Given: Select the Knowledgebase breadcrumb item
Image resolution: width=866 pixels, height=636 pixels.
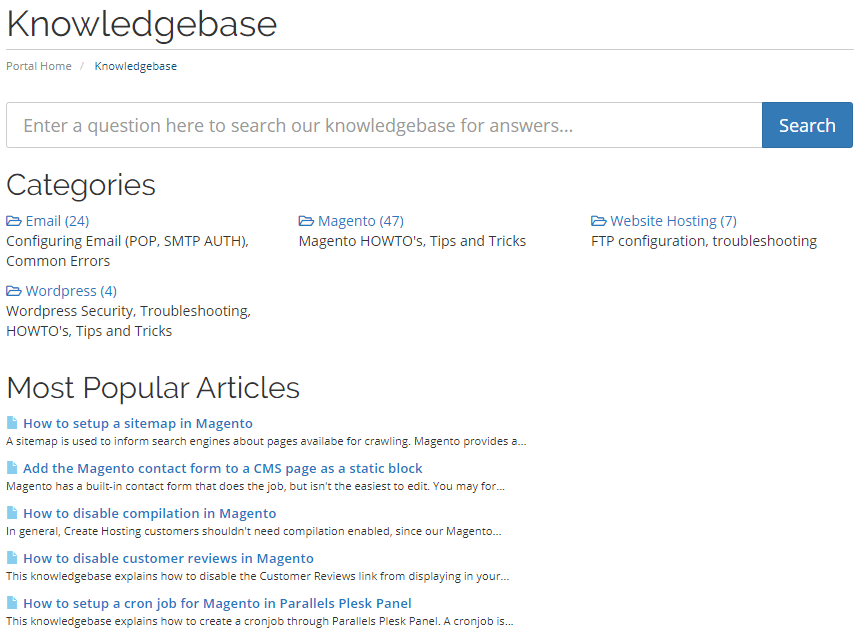Looking at the screenshot, I should click(135, 66).
